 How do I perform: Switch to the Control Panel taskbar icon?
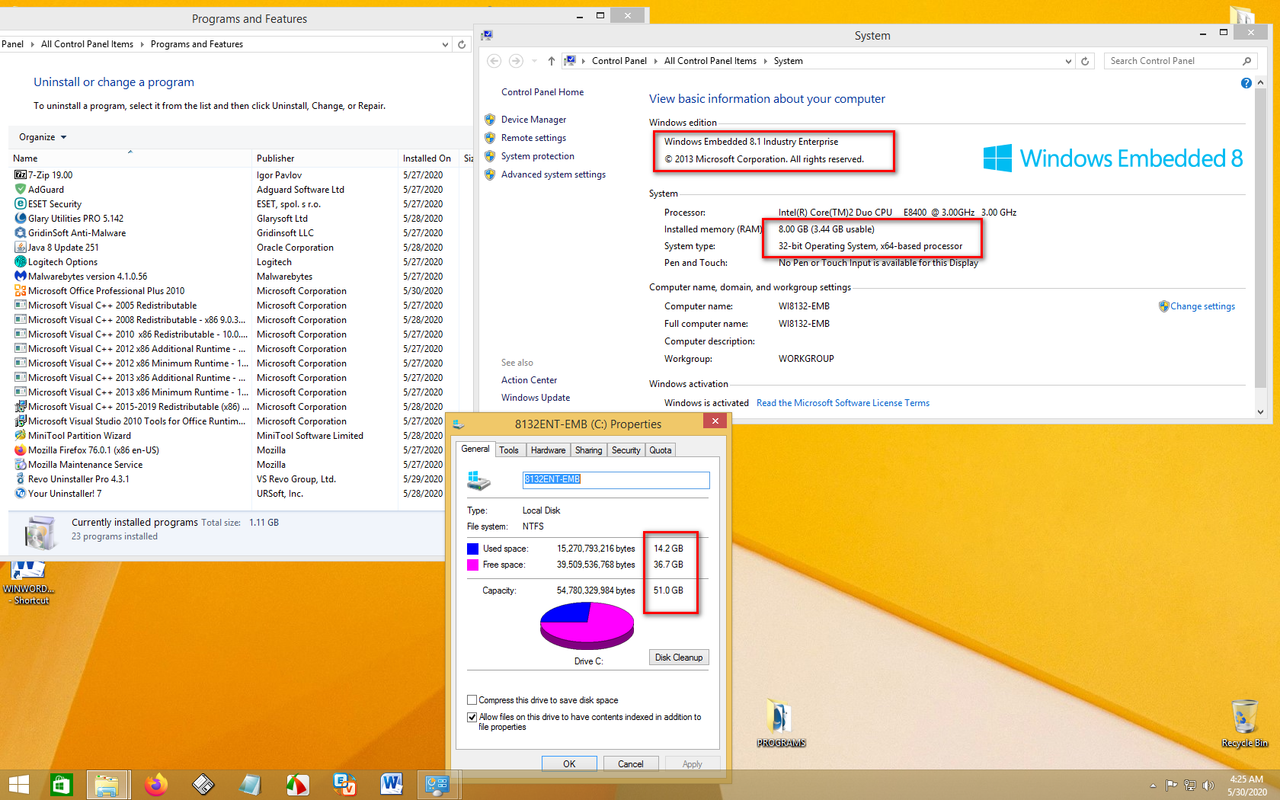(437, 785)
